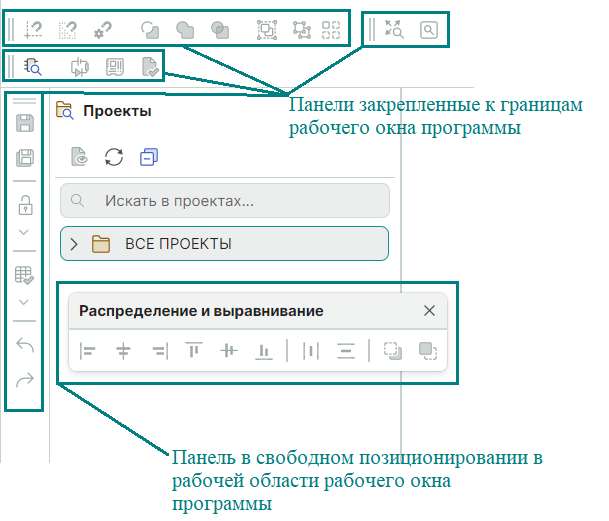Collapse all projects with the minus-box icon
609x521 pixels.
149,156
